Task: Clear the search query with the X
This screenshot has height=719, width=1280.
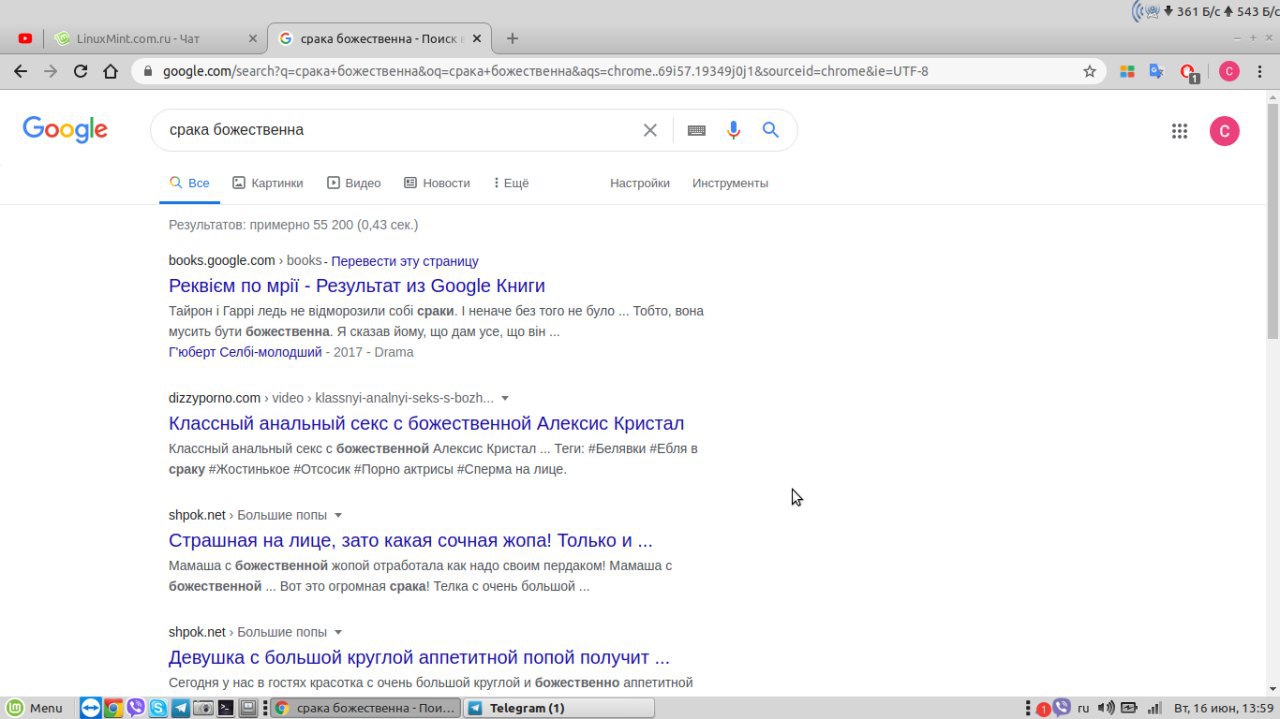Action: coord(650,130)
